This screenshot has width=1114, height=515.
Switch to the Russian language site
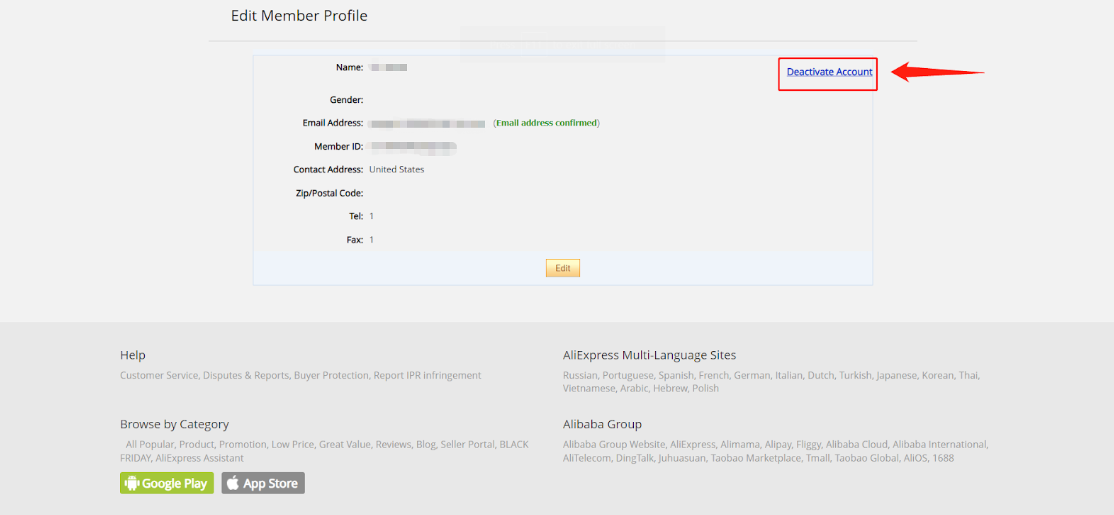[x=580, y=375]
